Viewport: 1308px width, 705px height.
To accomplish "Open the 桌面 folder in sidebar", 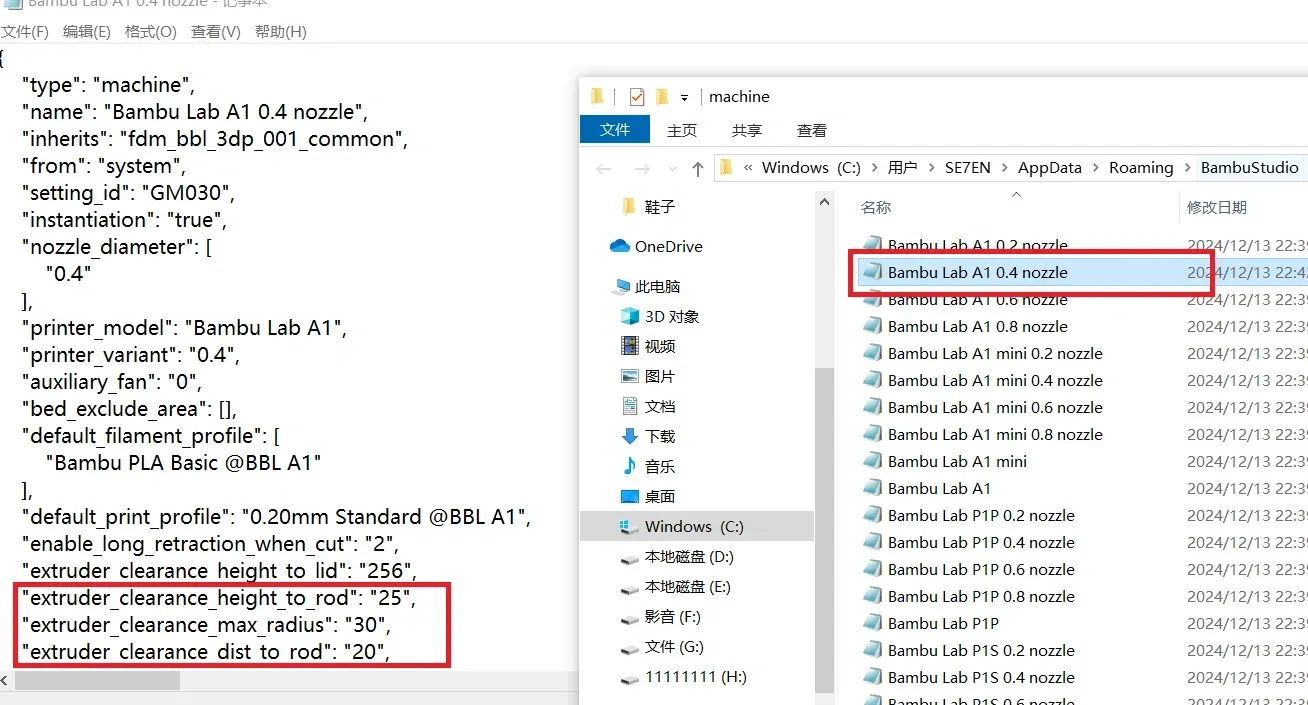I will point(648,496).
